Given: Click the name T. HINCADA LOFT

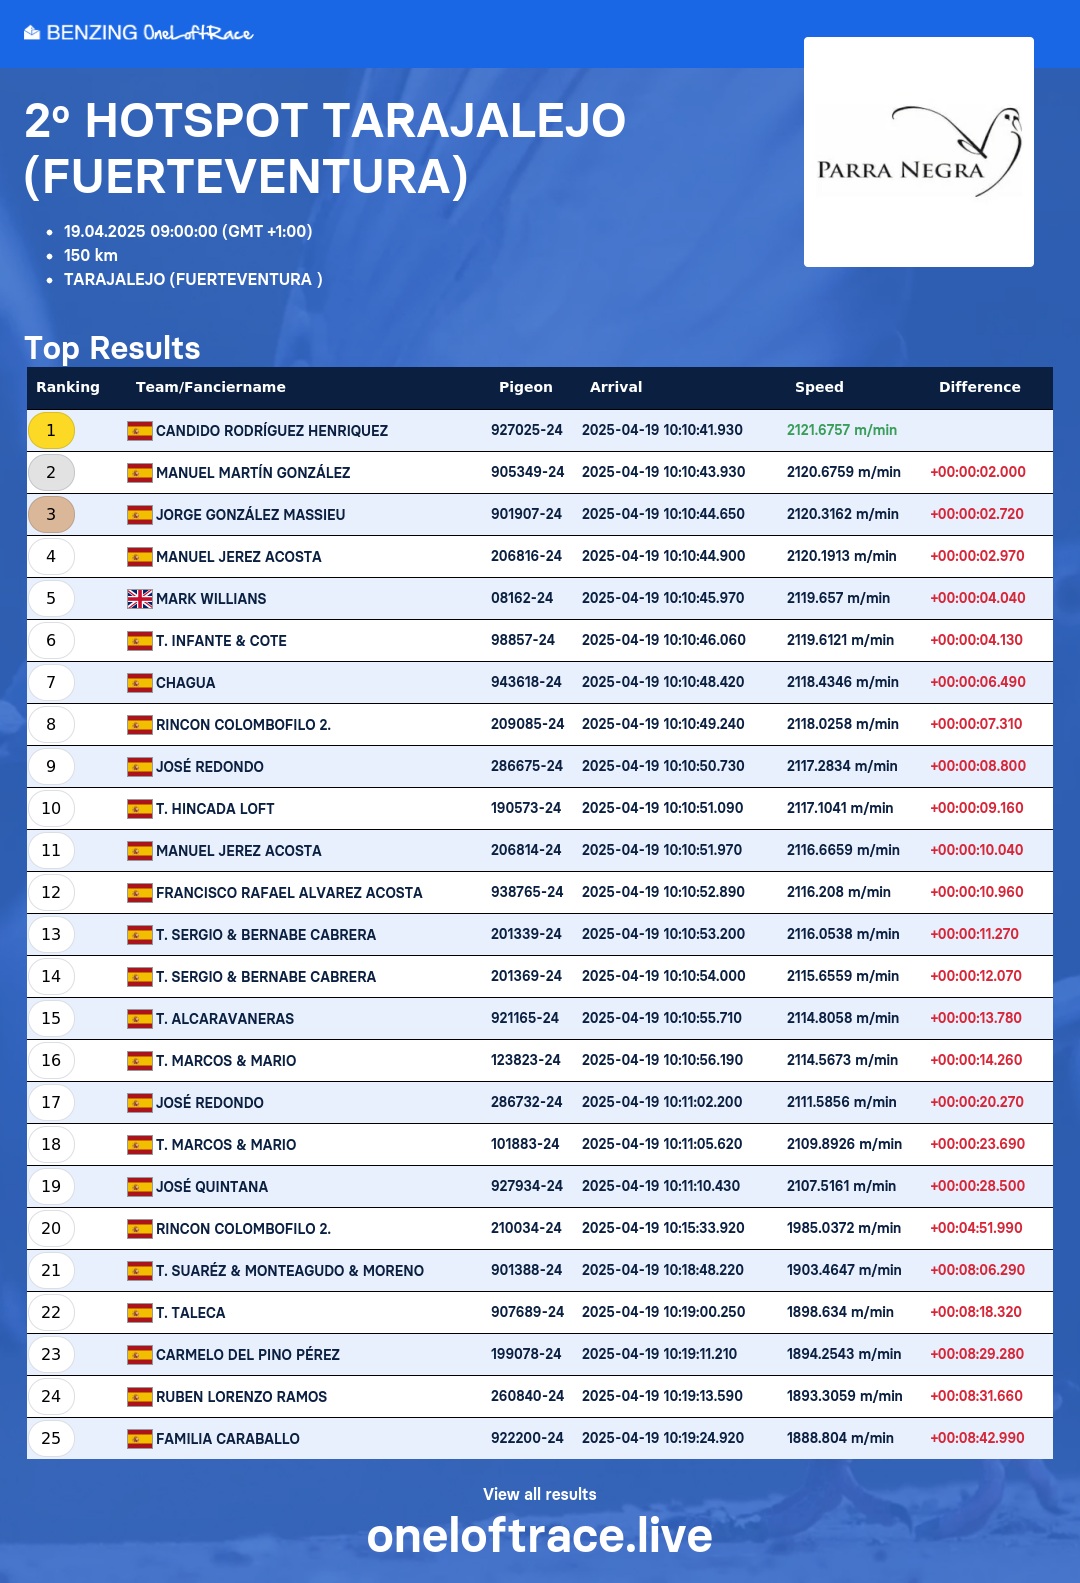Looking at the screenshot, I should pyautogui.click(x=215, y=809).
